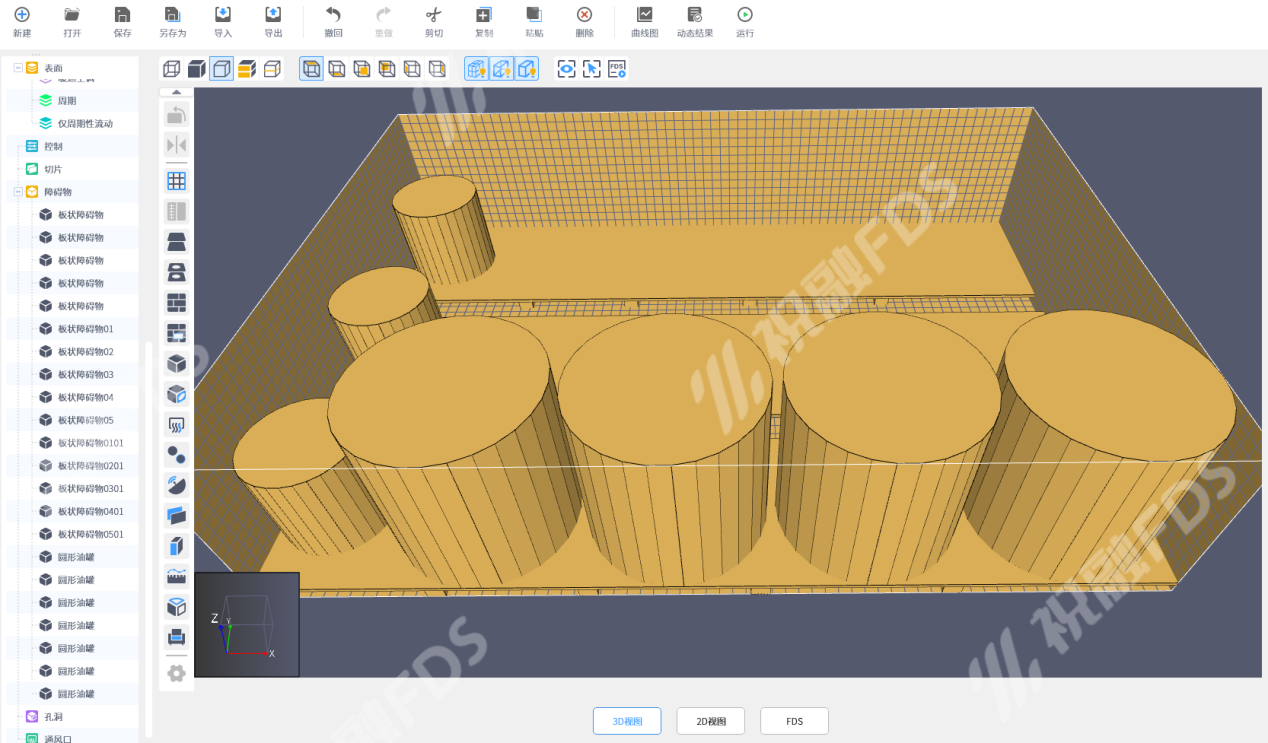Click the 删除 (Delete) button

pyautogui.click(x=584, y=15)
